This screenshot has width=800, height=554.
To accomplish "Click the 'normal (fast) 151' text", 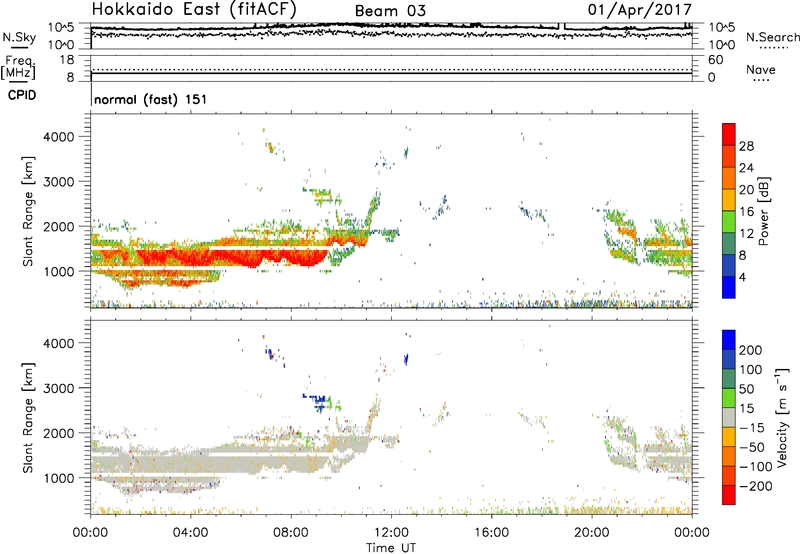I will [151, 99].
